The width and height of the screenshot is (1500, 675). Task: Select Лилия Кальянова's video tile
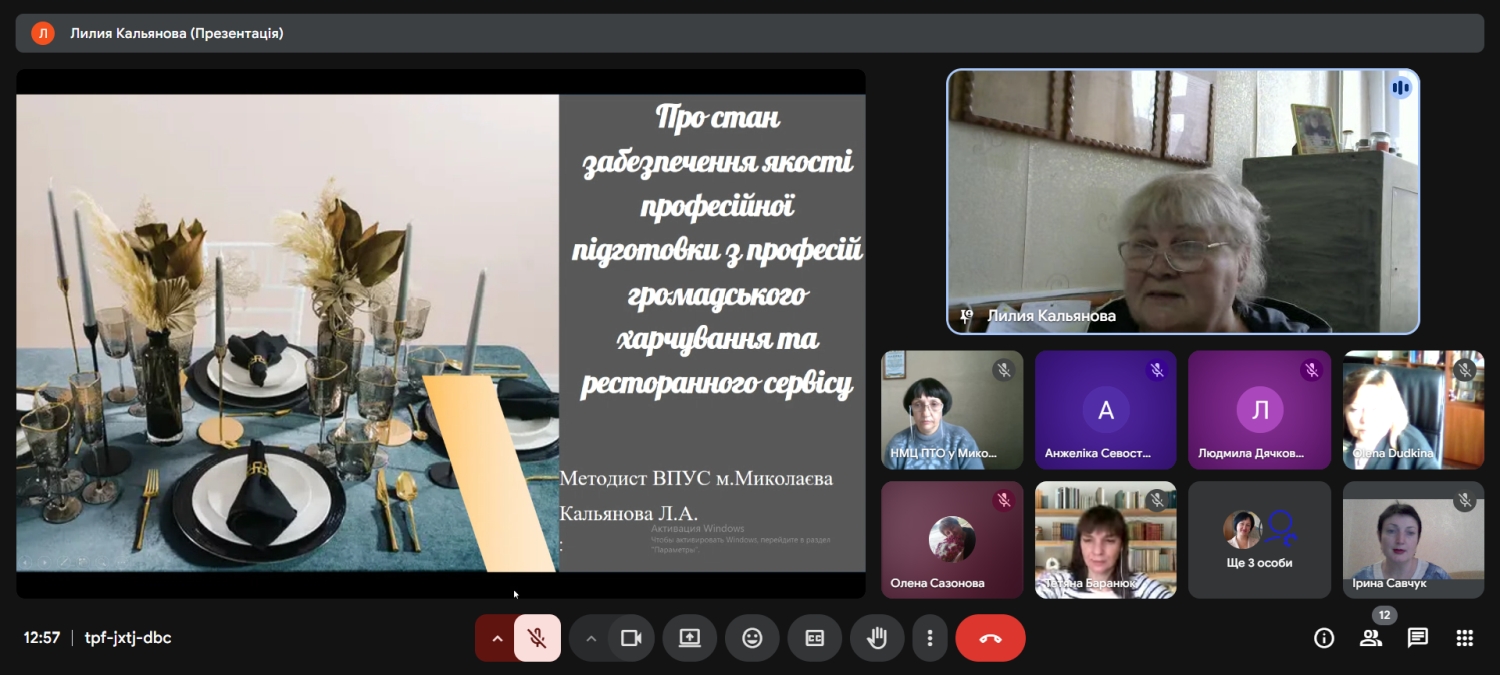tap(1182, 200)
